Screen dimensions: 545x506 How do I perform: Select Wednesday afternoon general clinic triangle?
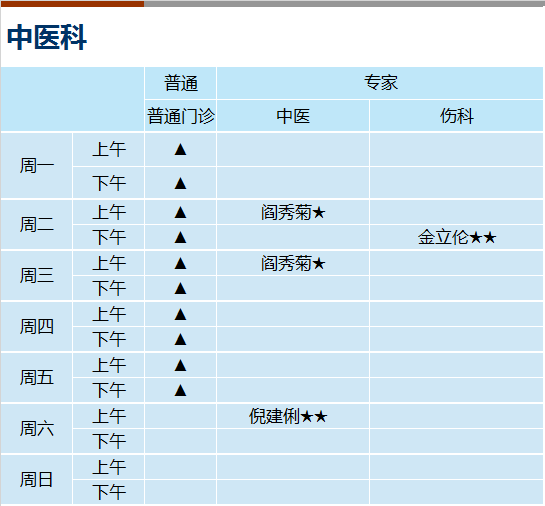[180, 288]
